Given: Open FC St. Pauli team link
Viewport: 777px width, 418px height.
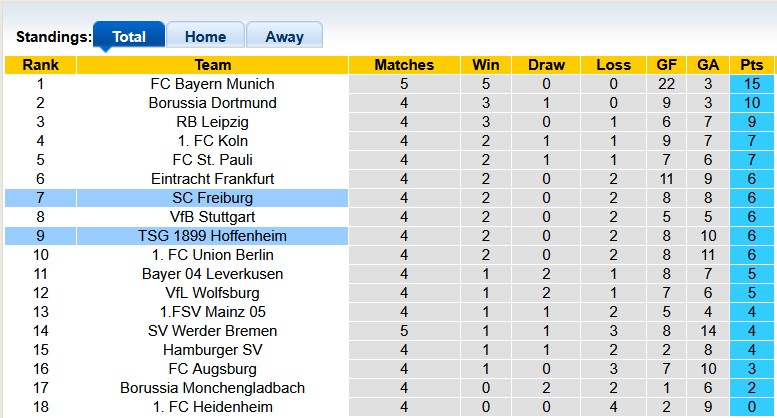Looking at the screenshot, I should pos(212,160).
